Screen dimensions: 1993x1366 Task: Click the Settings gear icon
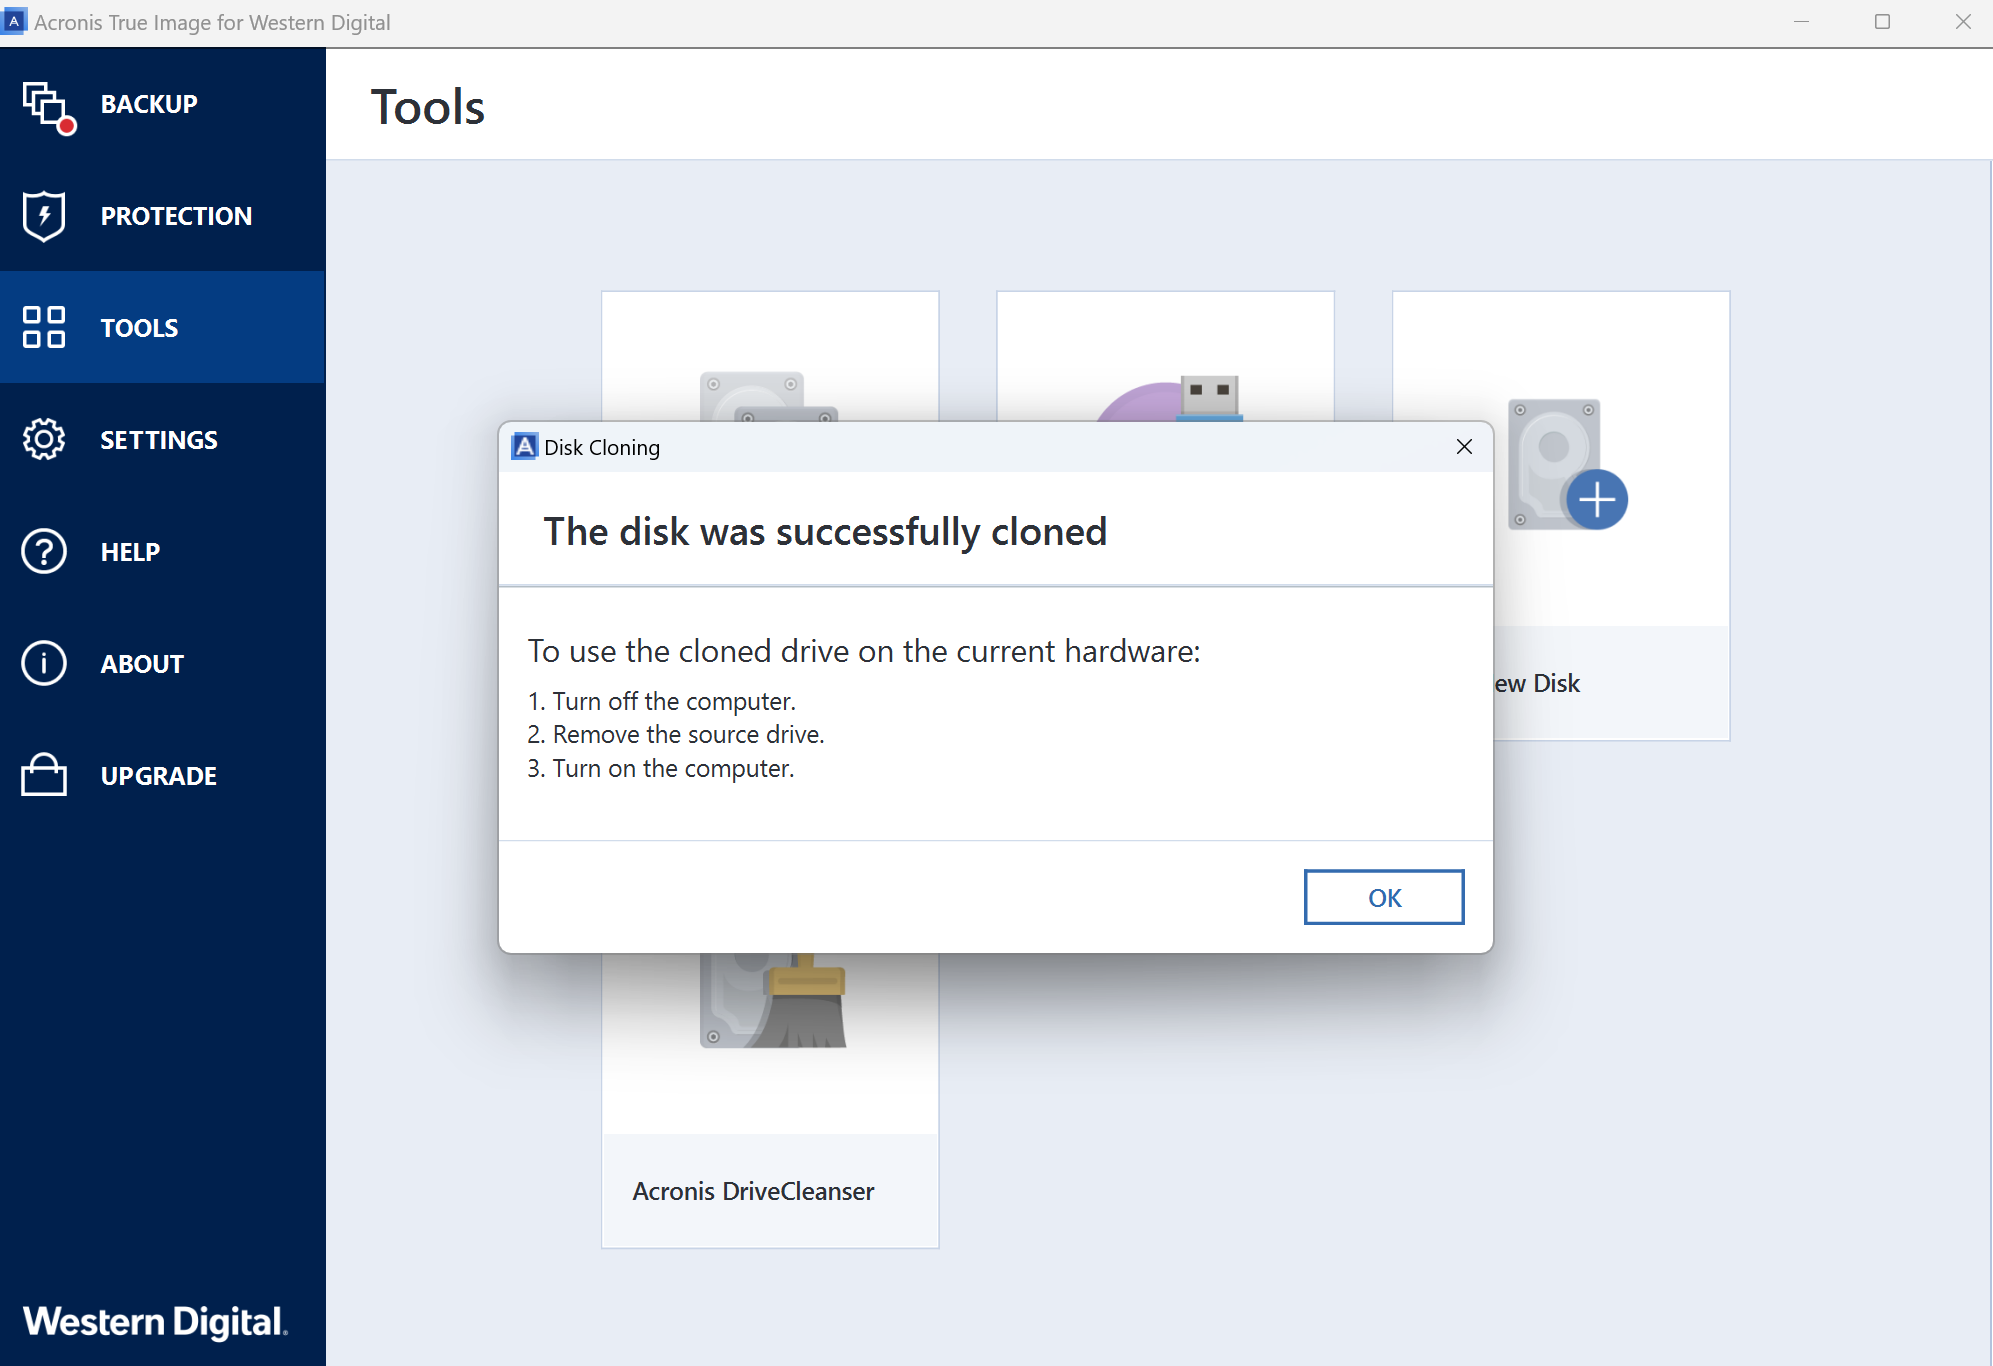pyautogui.click(x=44, y=439)
